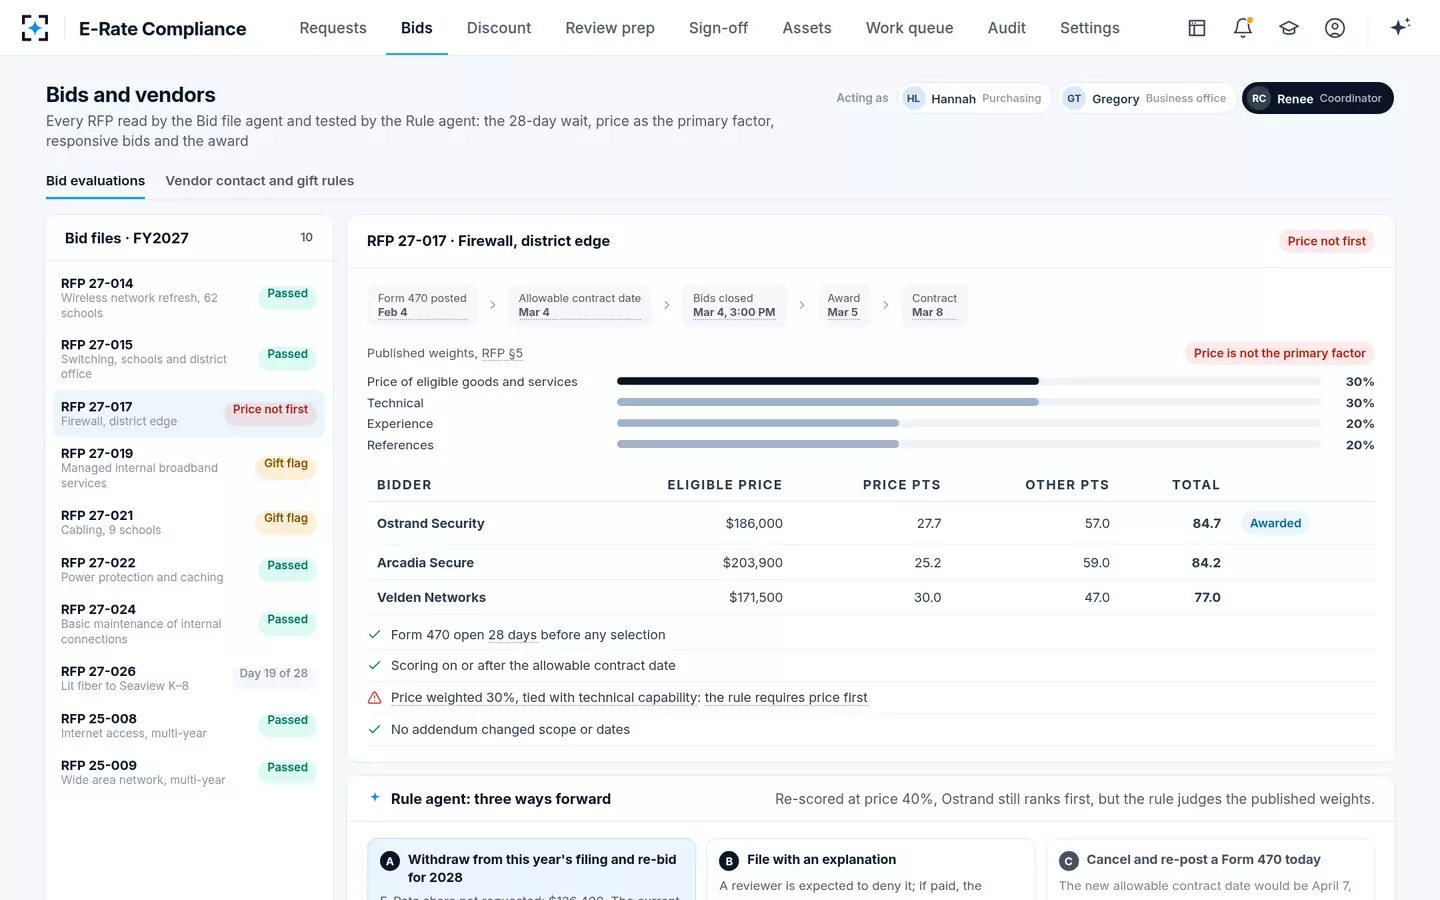Act as Hannah from Purchasing

click(x=973, y=98)
